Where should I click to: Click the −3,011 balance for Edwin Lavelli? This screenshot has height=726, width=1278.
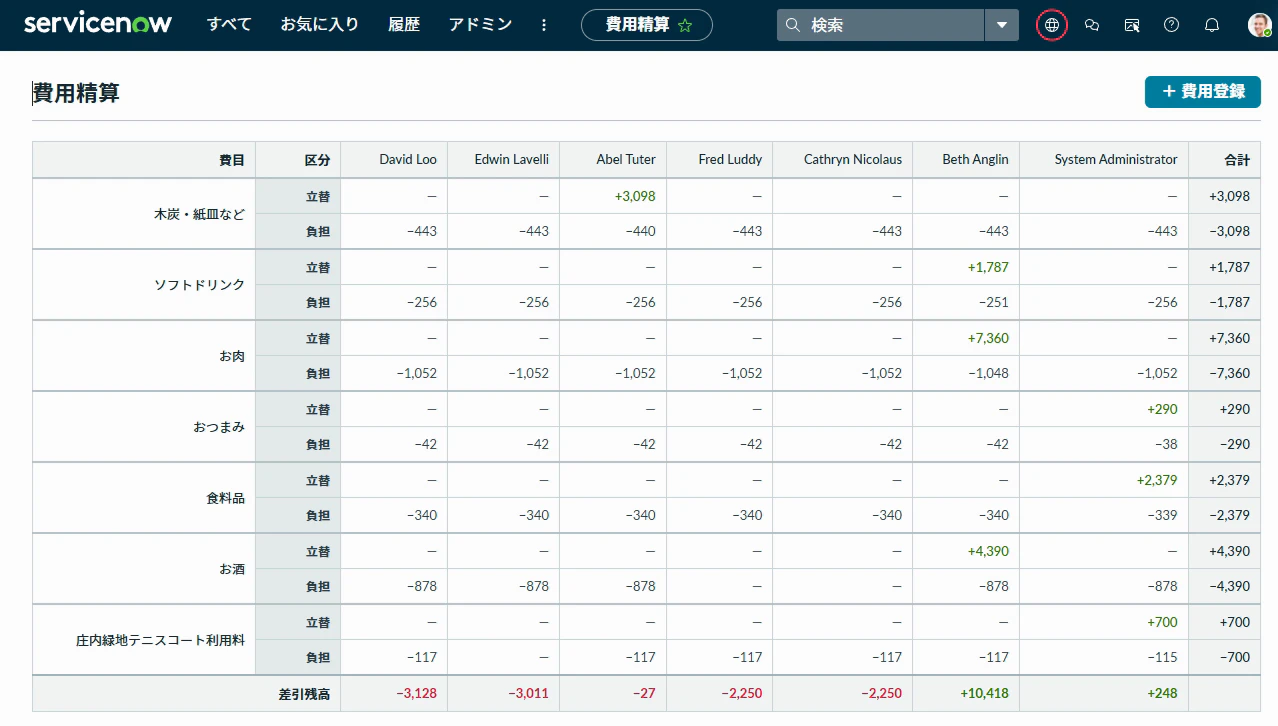coord(528,693)
